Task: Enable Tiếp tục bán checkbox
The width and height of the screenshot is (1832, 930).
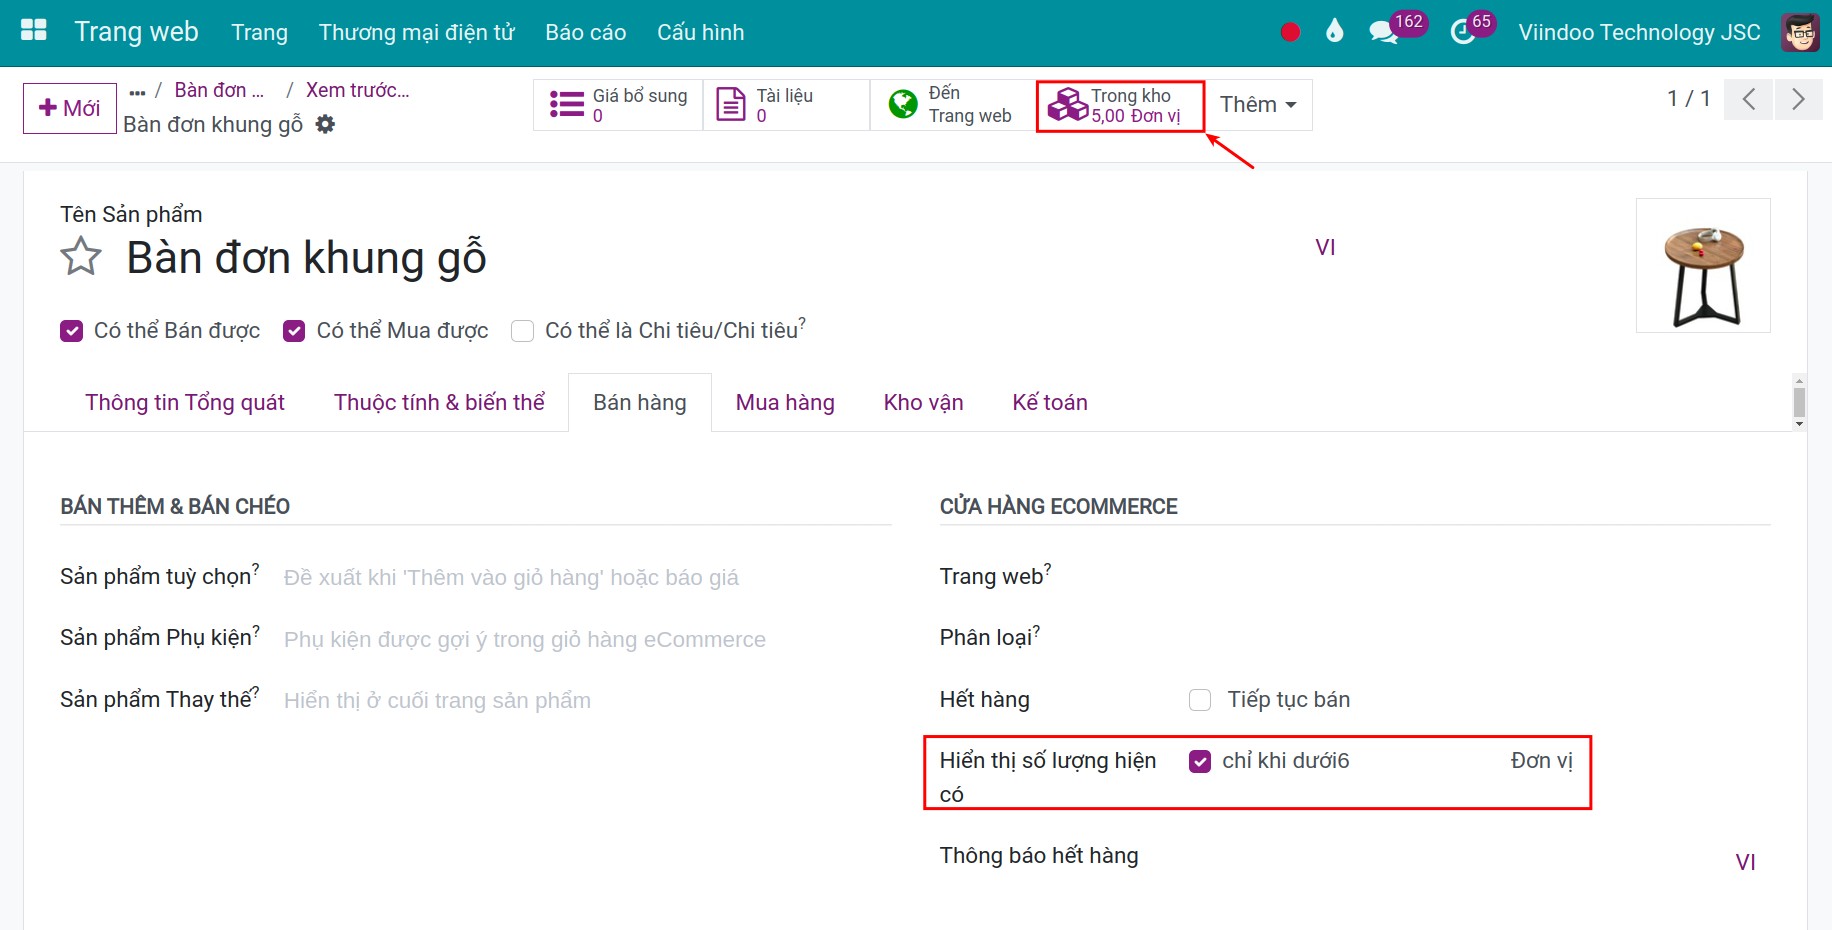Action: (1200, 700)
